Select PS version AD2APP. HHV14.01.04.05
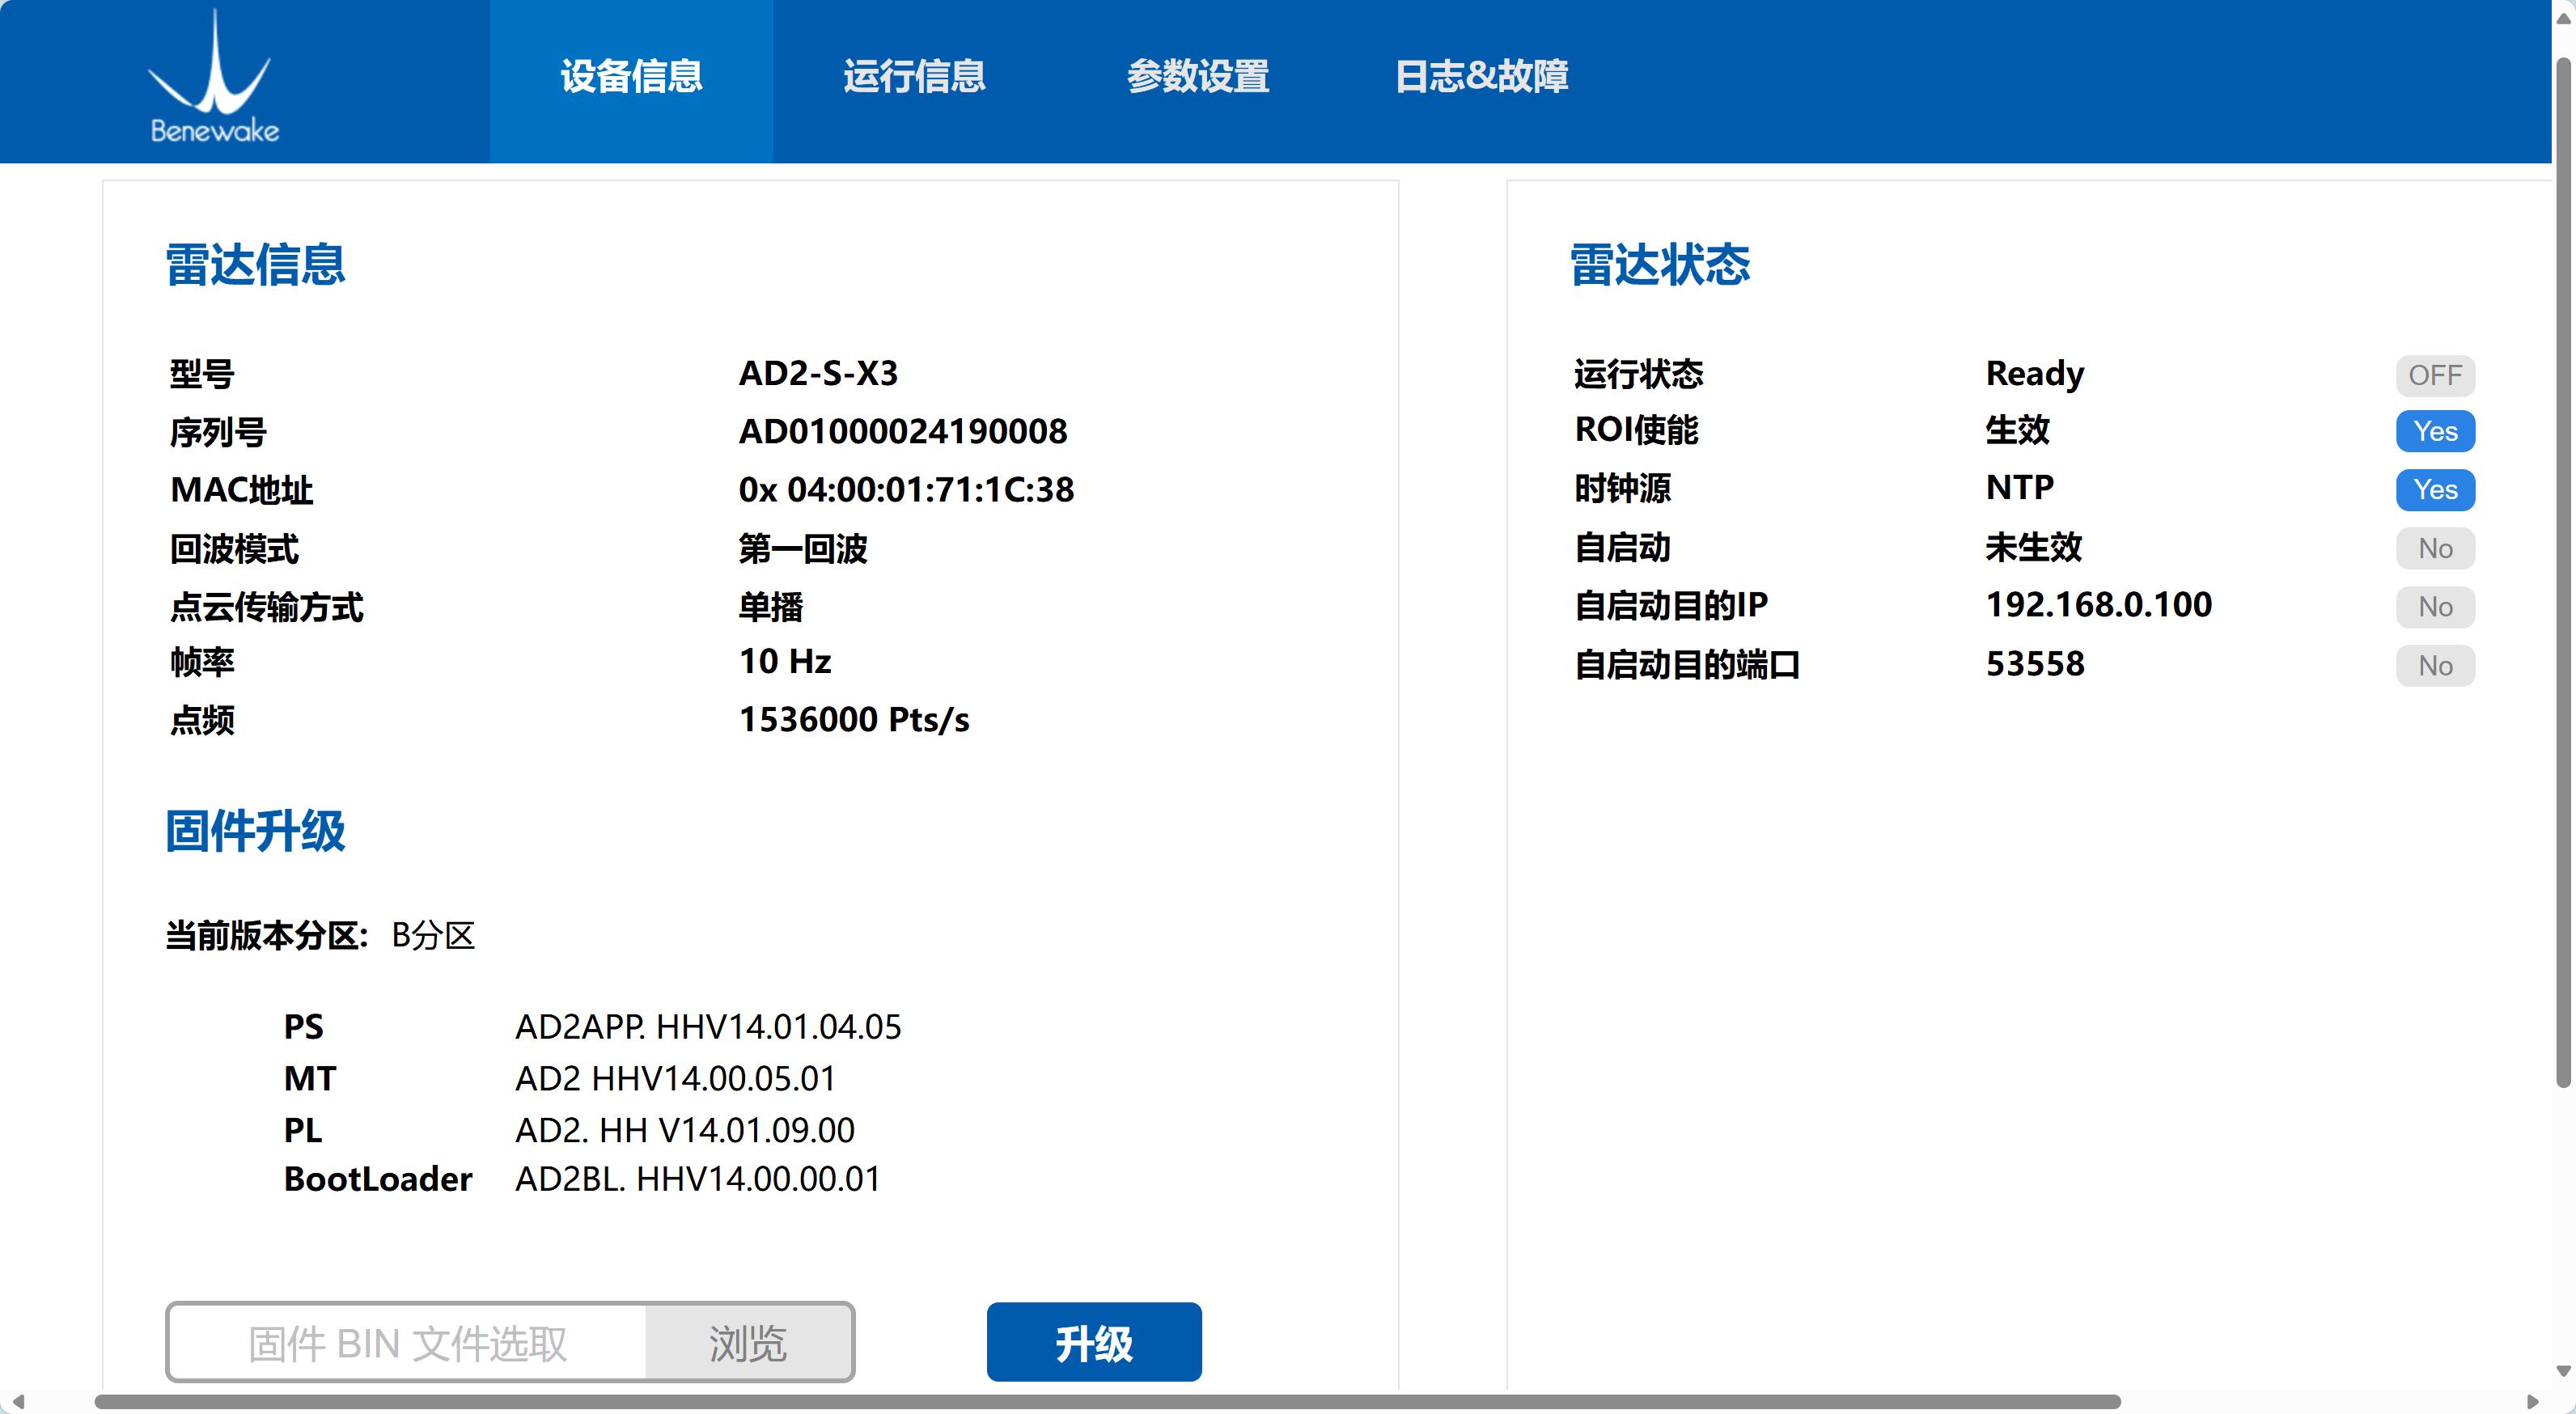This screenshot has height=1414, width=2576. pos(708,1027)
